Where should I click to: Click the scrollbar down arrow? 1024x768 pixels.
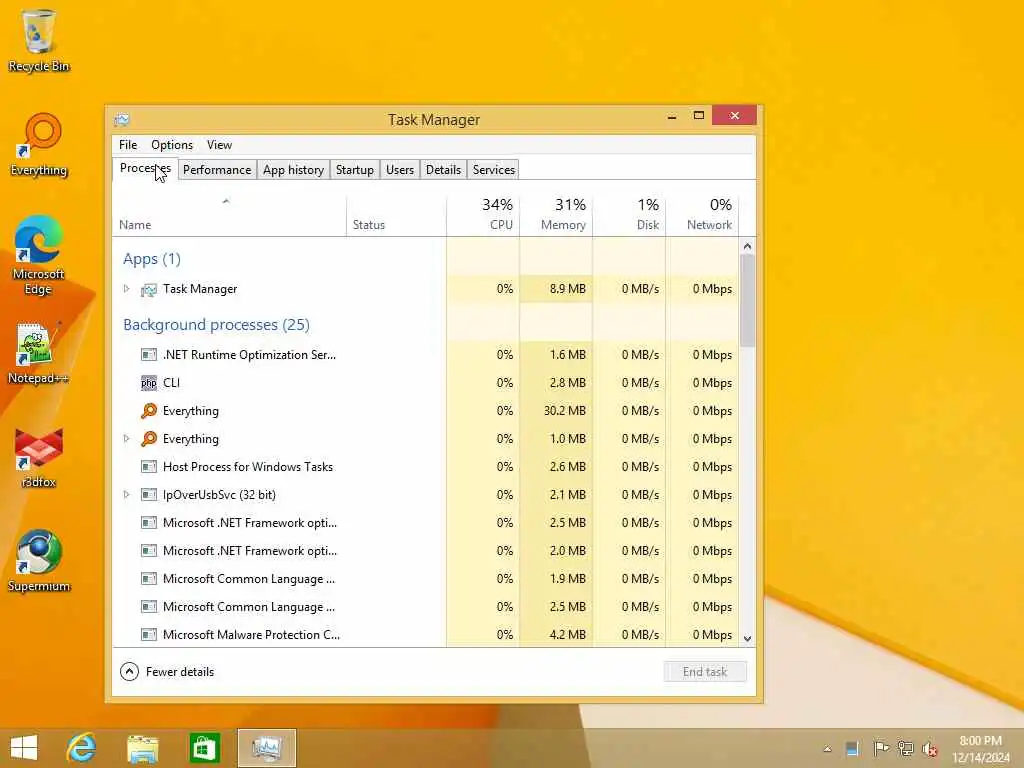[748, 639]
